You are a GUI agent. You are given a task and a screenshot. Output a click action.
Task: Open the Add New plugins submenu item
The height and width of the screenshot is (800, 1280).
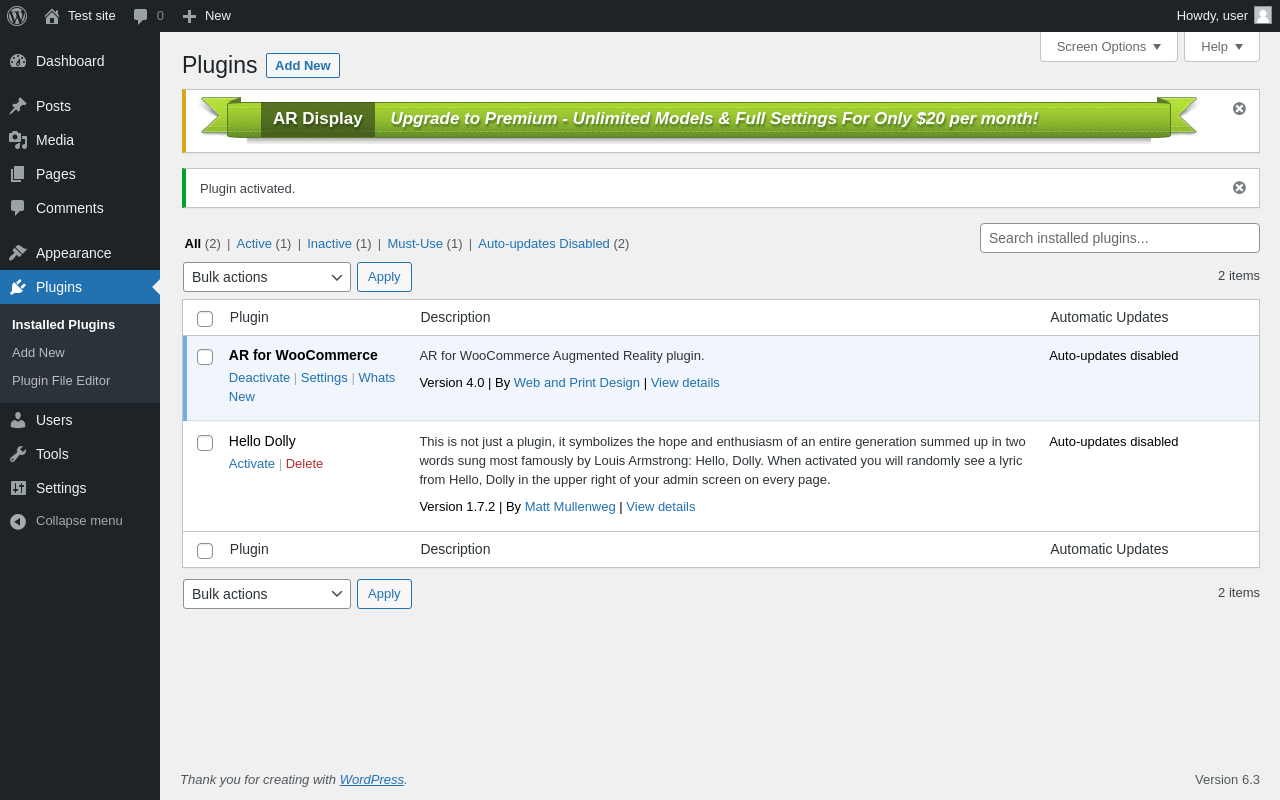coord(38,352)
